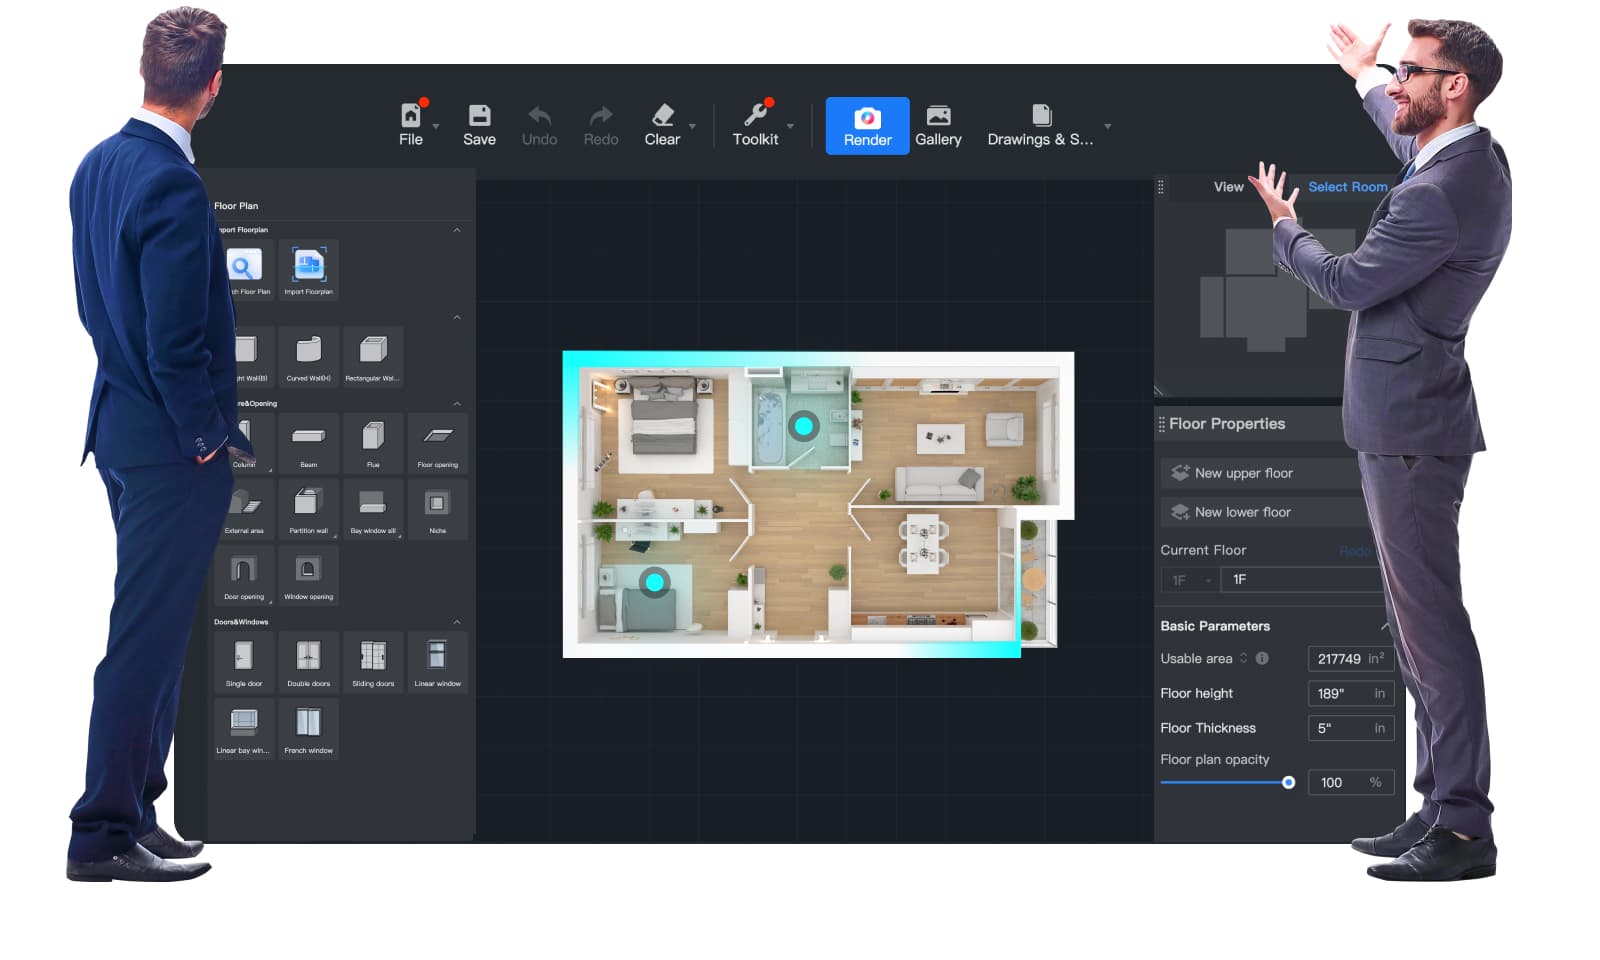Select the Linear bay window element
Screen dimensions: 1600x960
pyautogui.click(x=244, y=729)
